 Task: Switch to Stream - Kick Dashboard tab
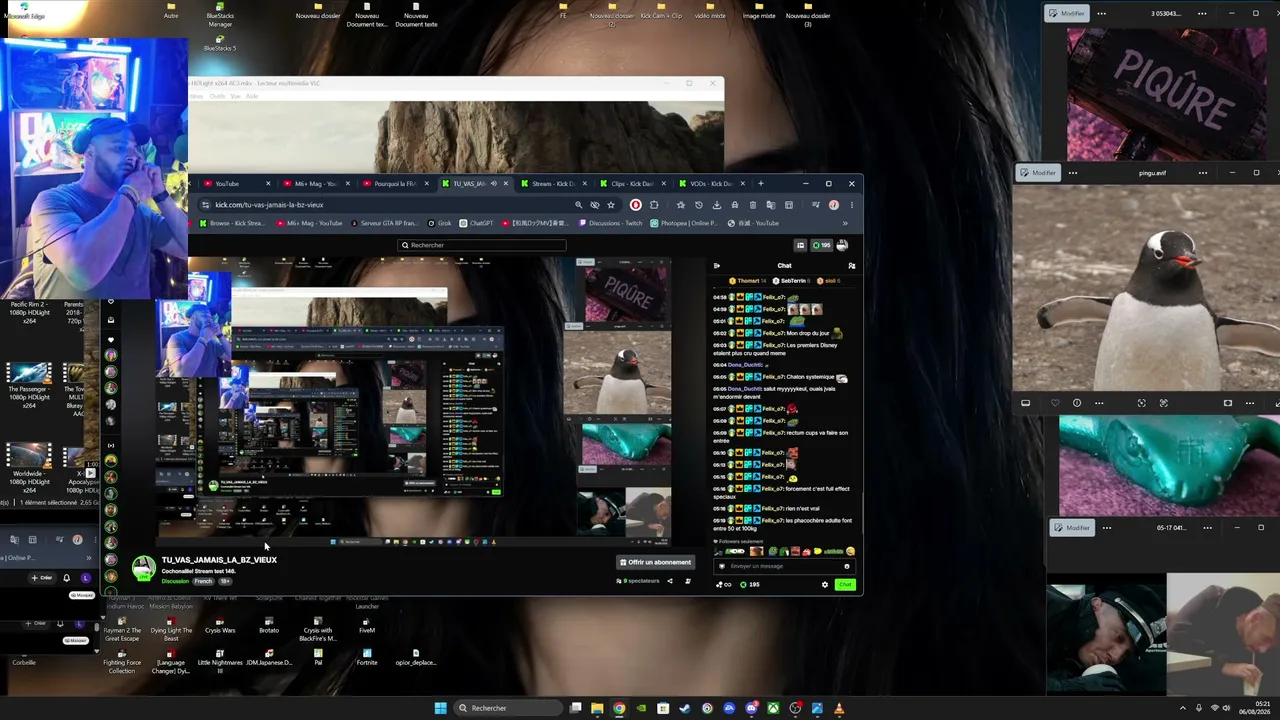(x=551, y=184)
